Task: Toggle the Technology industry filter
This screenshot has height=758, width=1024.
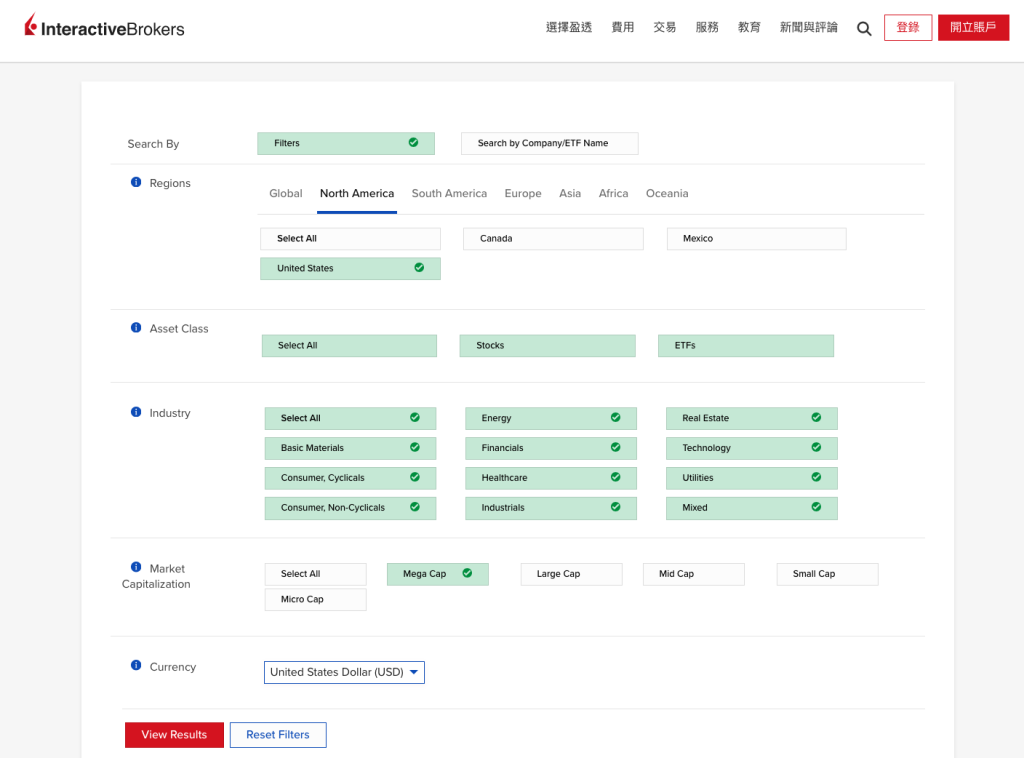Action: [x=751, y=448]
